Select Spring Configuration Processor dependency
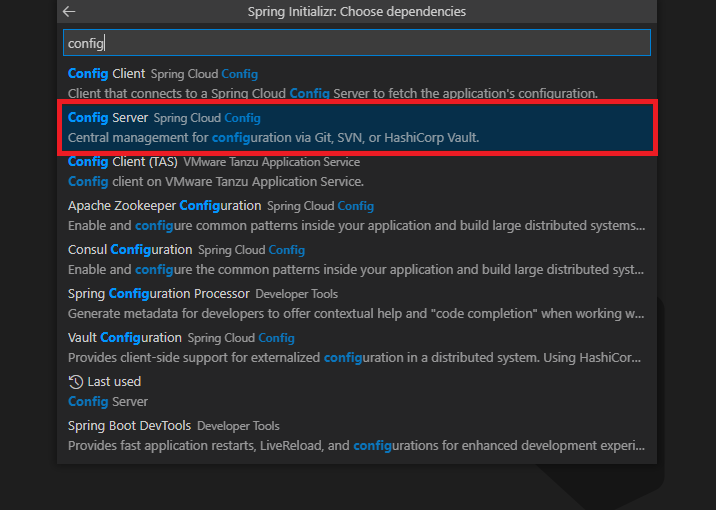 [357, 304]
